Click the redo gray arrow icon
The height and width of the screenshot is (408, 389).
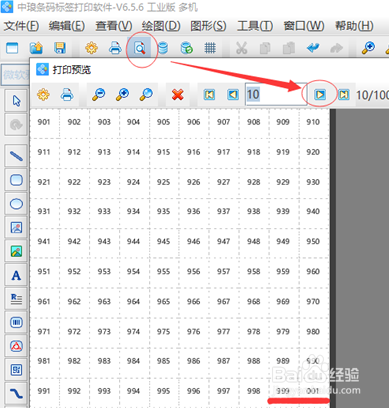(336, 48)
